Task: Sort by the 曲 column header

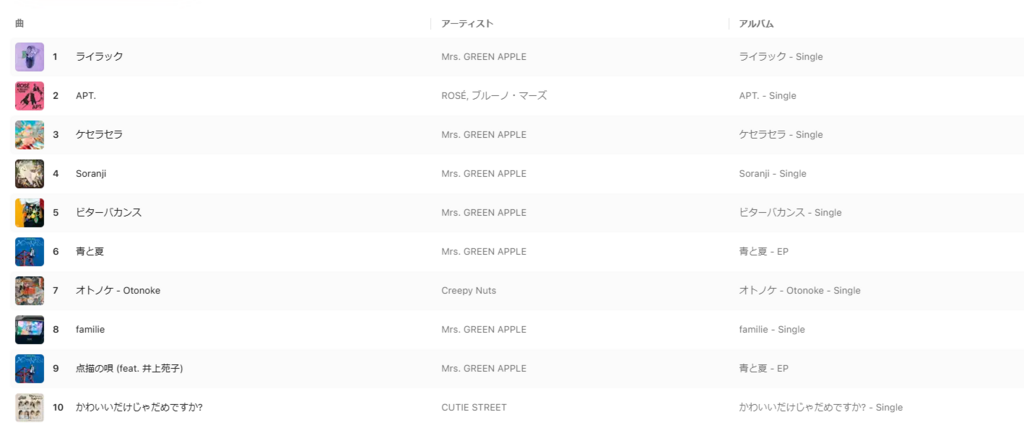Action: click(x=20, y=23)
